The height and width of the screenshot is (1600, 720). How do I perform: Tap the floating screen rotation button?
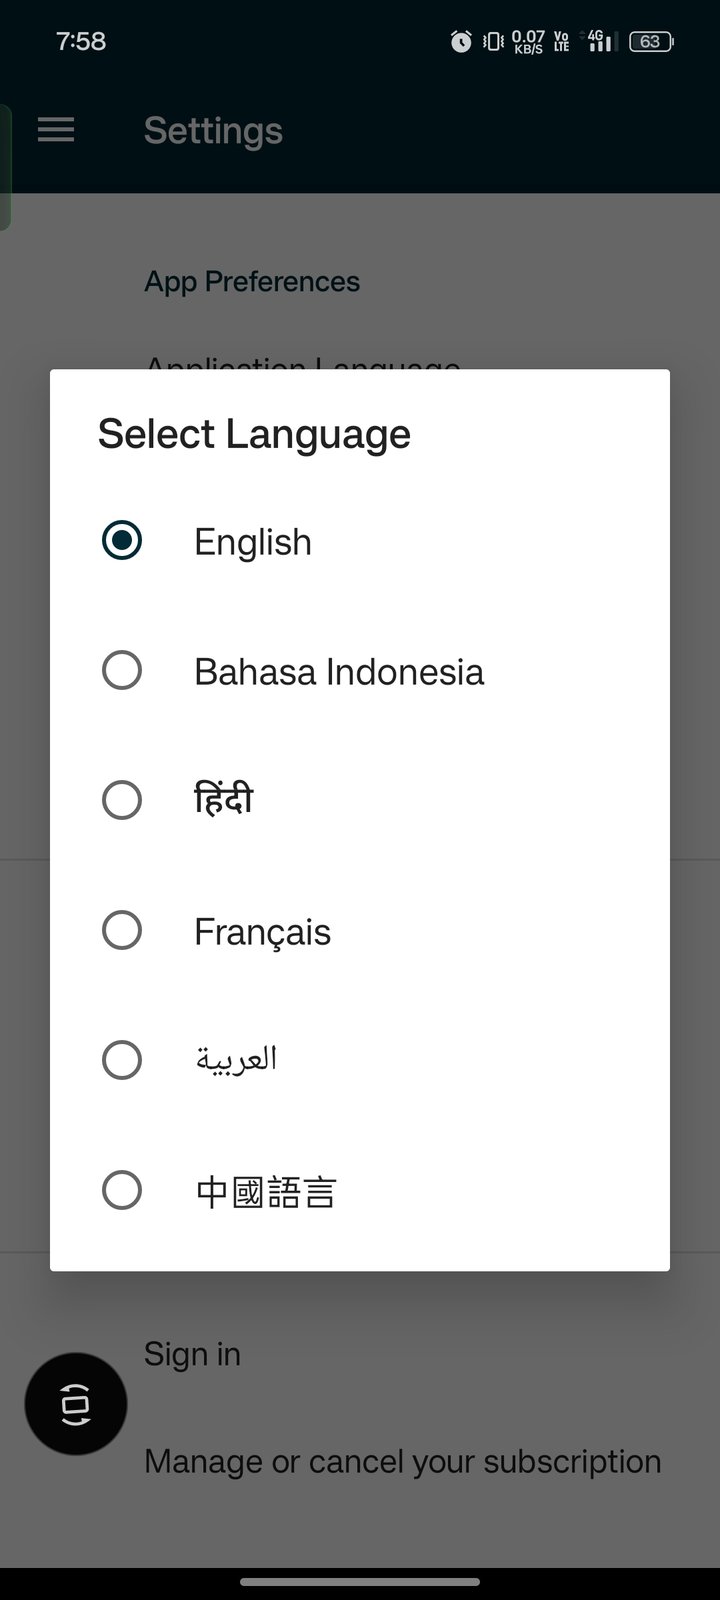tap(76, 1404)
